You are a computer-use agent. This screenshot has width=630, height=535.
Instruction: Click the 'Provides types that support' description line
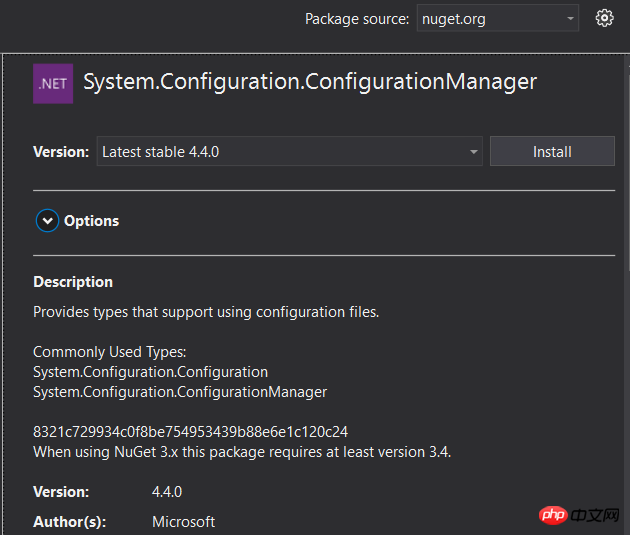206,312
